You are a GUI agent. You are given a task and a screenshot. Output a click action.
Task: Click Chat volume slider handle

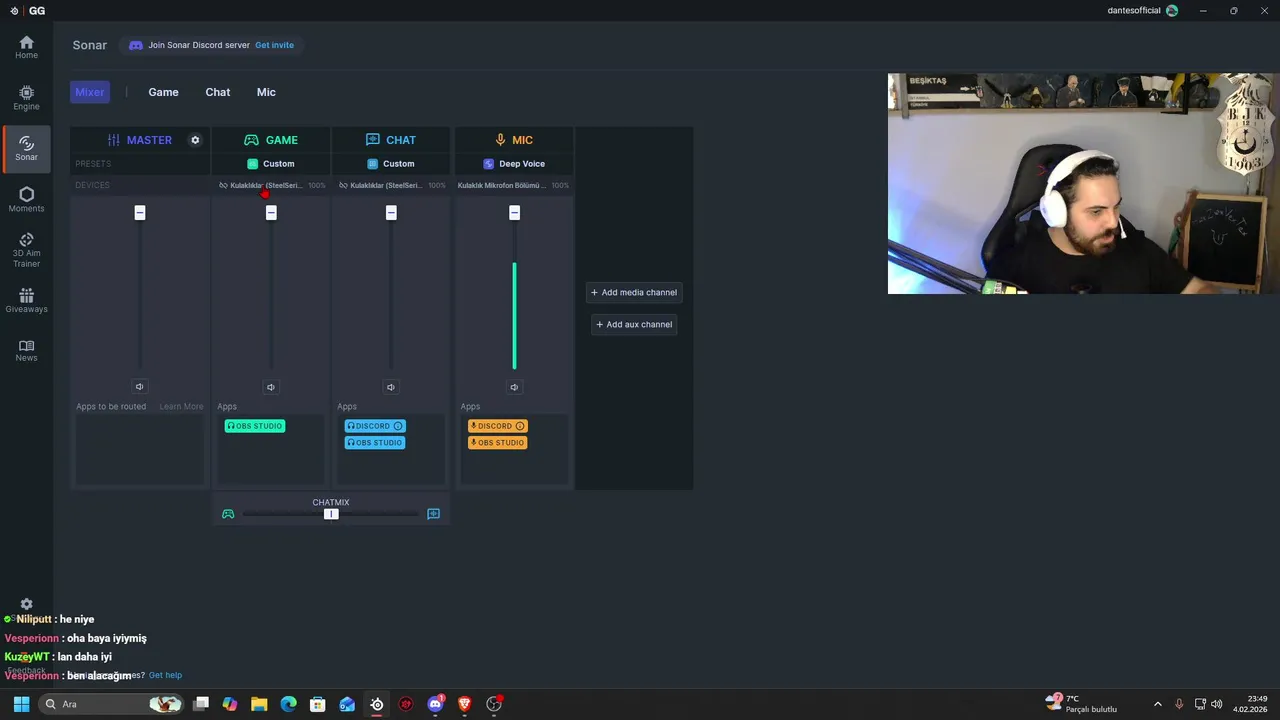(391, 213)
